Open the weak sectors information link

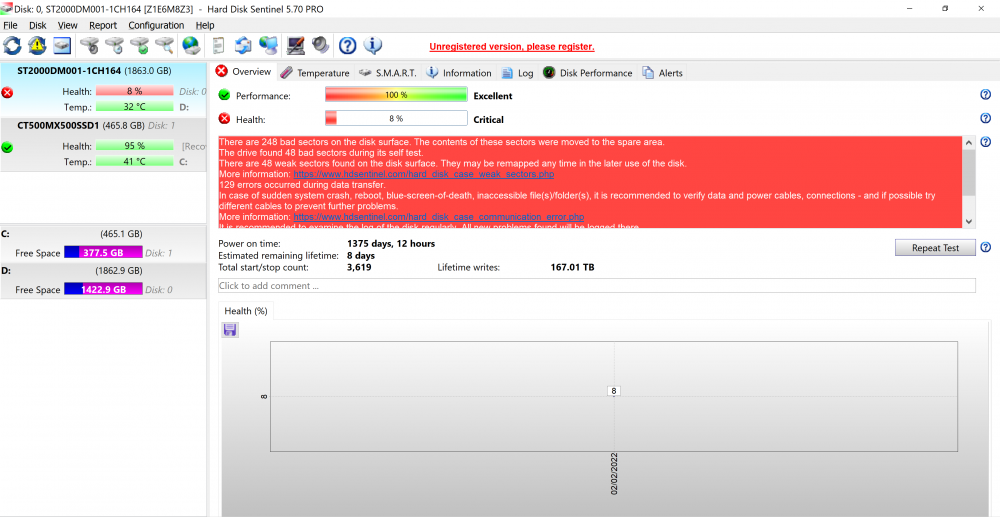(423, 174)
